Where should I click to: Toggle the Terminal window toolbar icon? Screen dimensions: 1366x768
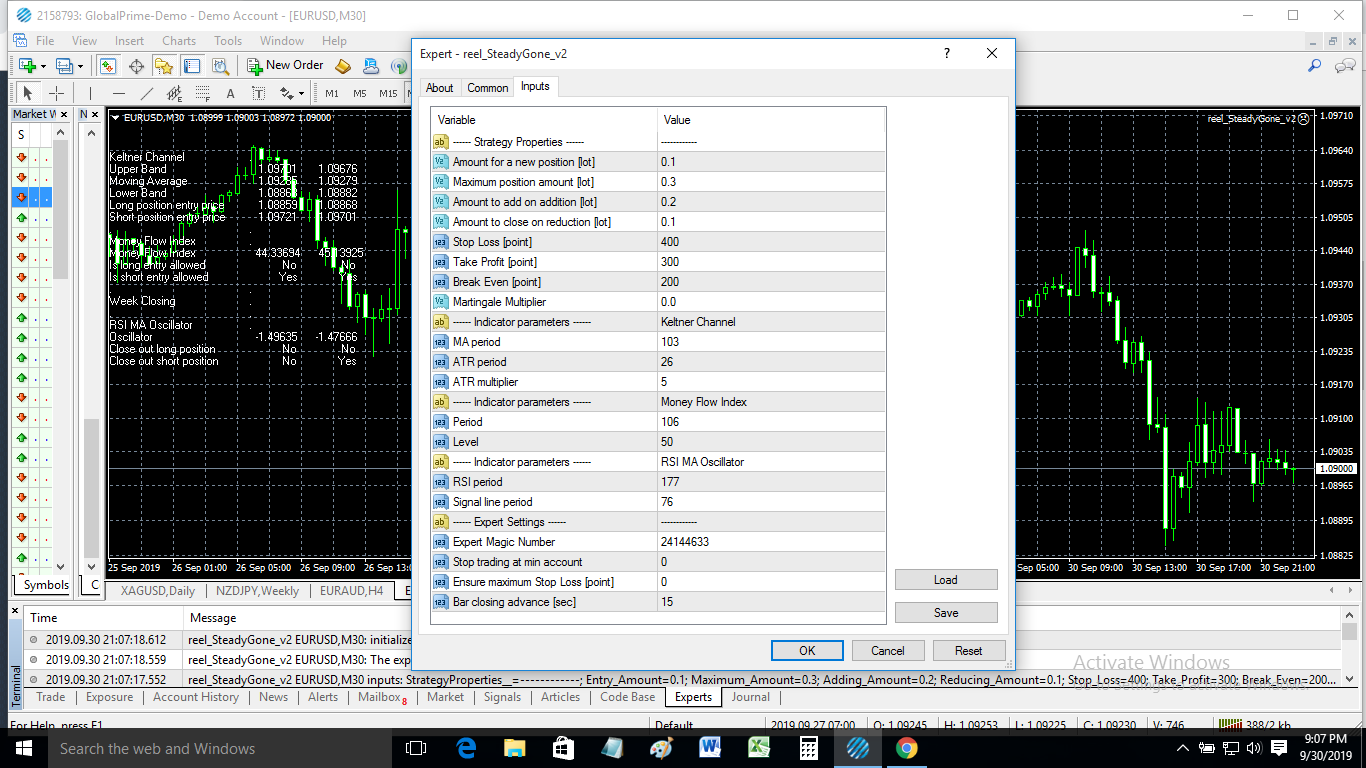click(192, 66)
